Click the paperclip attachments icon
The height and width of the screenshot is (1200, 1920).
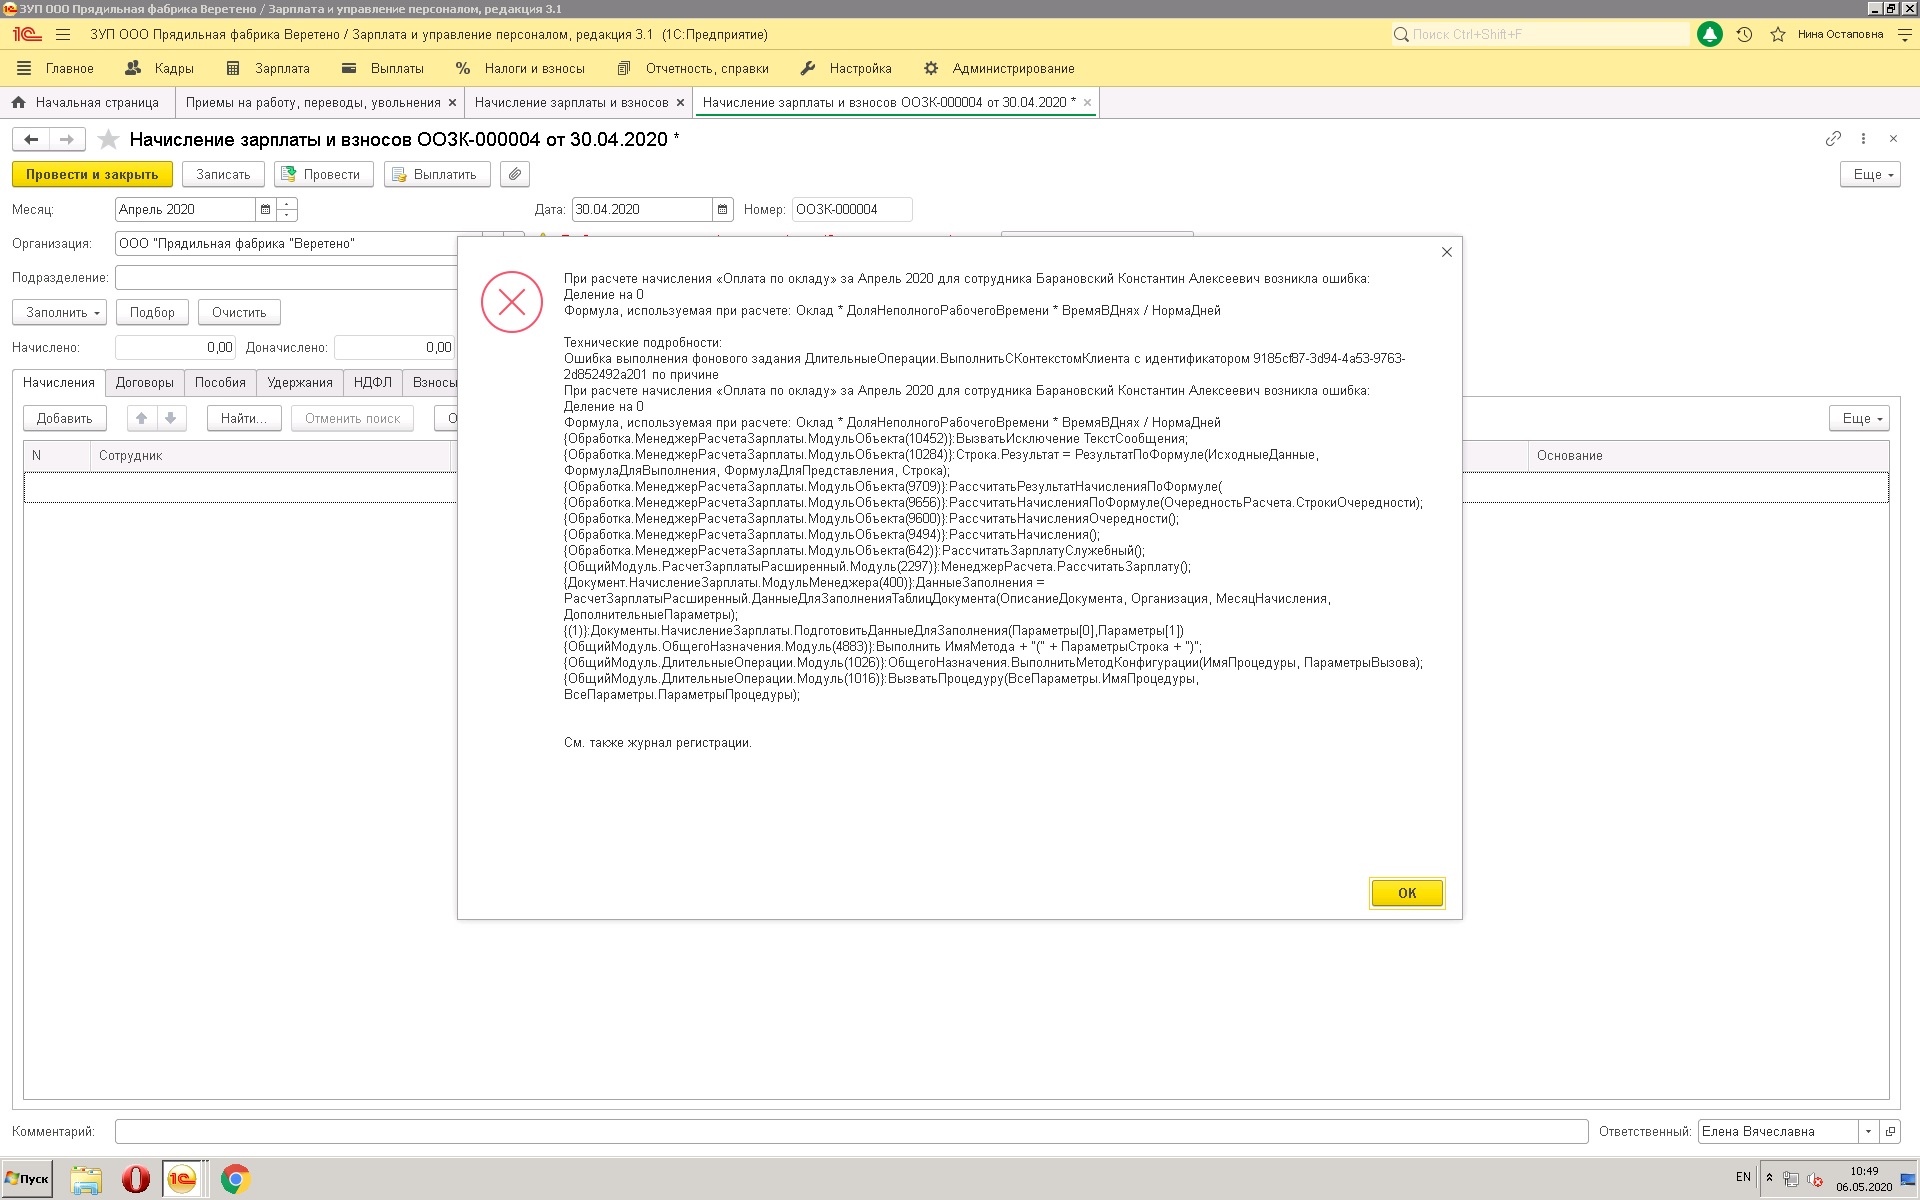pyautogui.click(x=514, y=174)
